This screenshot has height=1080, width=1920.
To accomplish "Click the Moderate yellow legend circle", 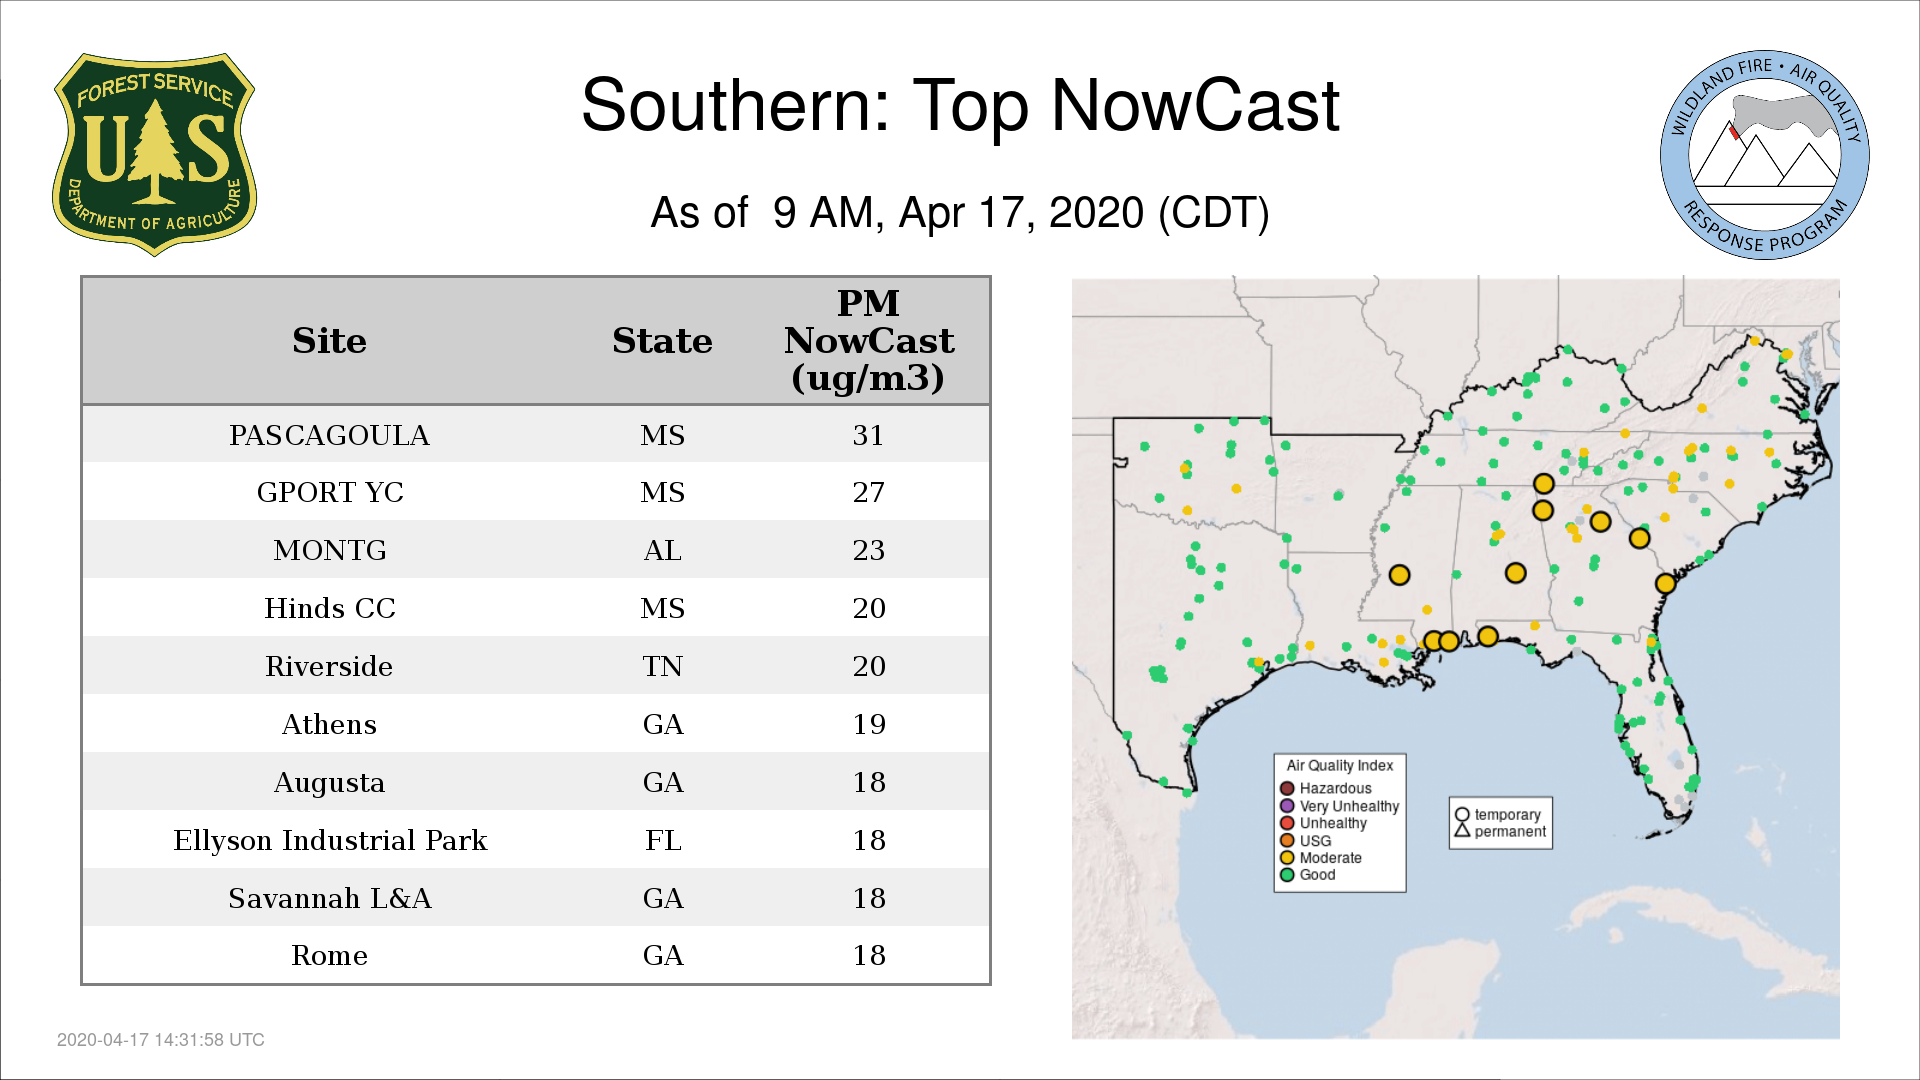I will click(x=1287, y=858).
